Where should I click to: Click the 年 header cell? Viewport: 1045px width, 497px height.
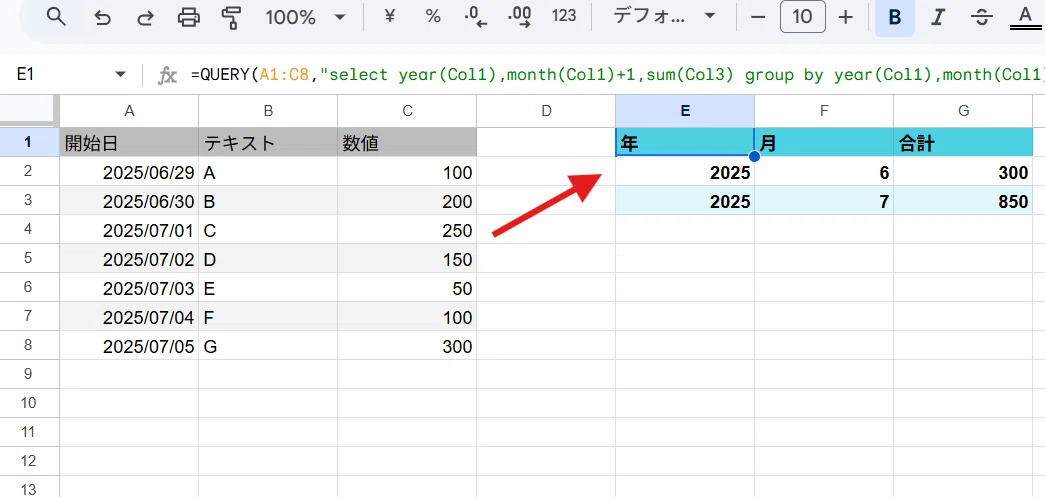[685, 143]
